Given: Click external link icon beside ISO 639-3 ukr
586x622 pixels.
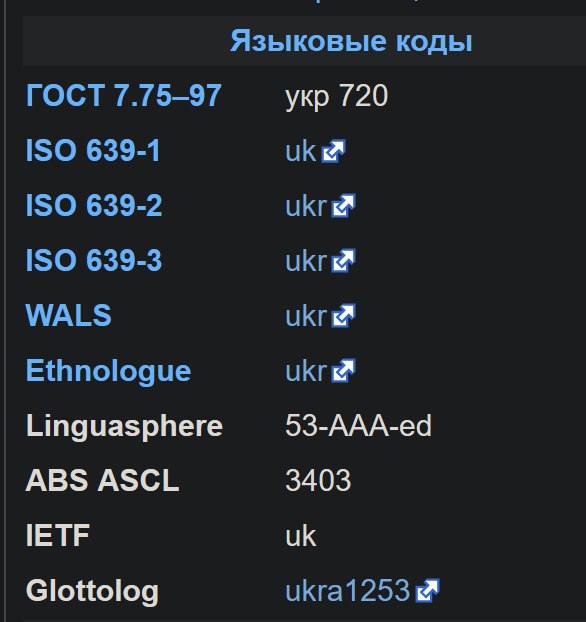Looking at the screenshot, I should click(x=344, y=261).
